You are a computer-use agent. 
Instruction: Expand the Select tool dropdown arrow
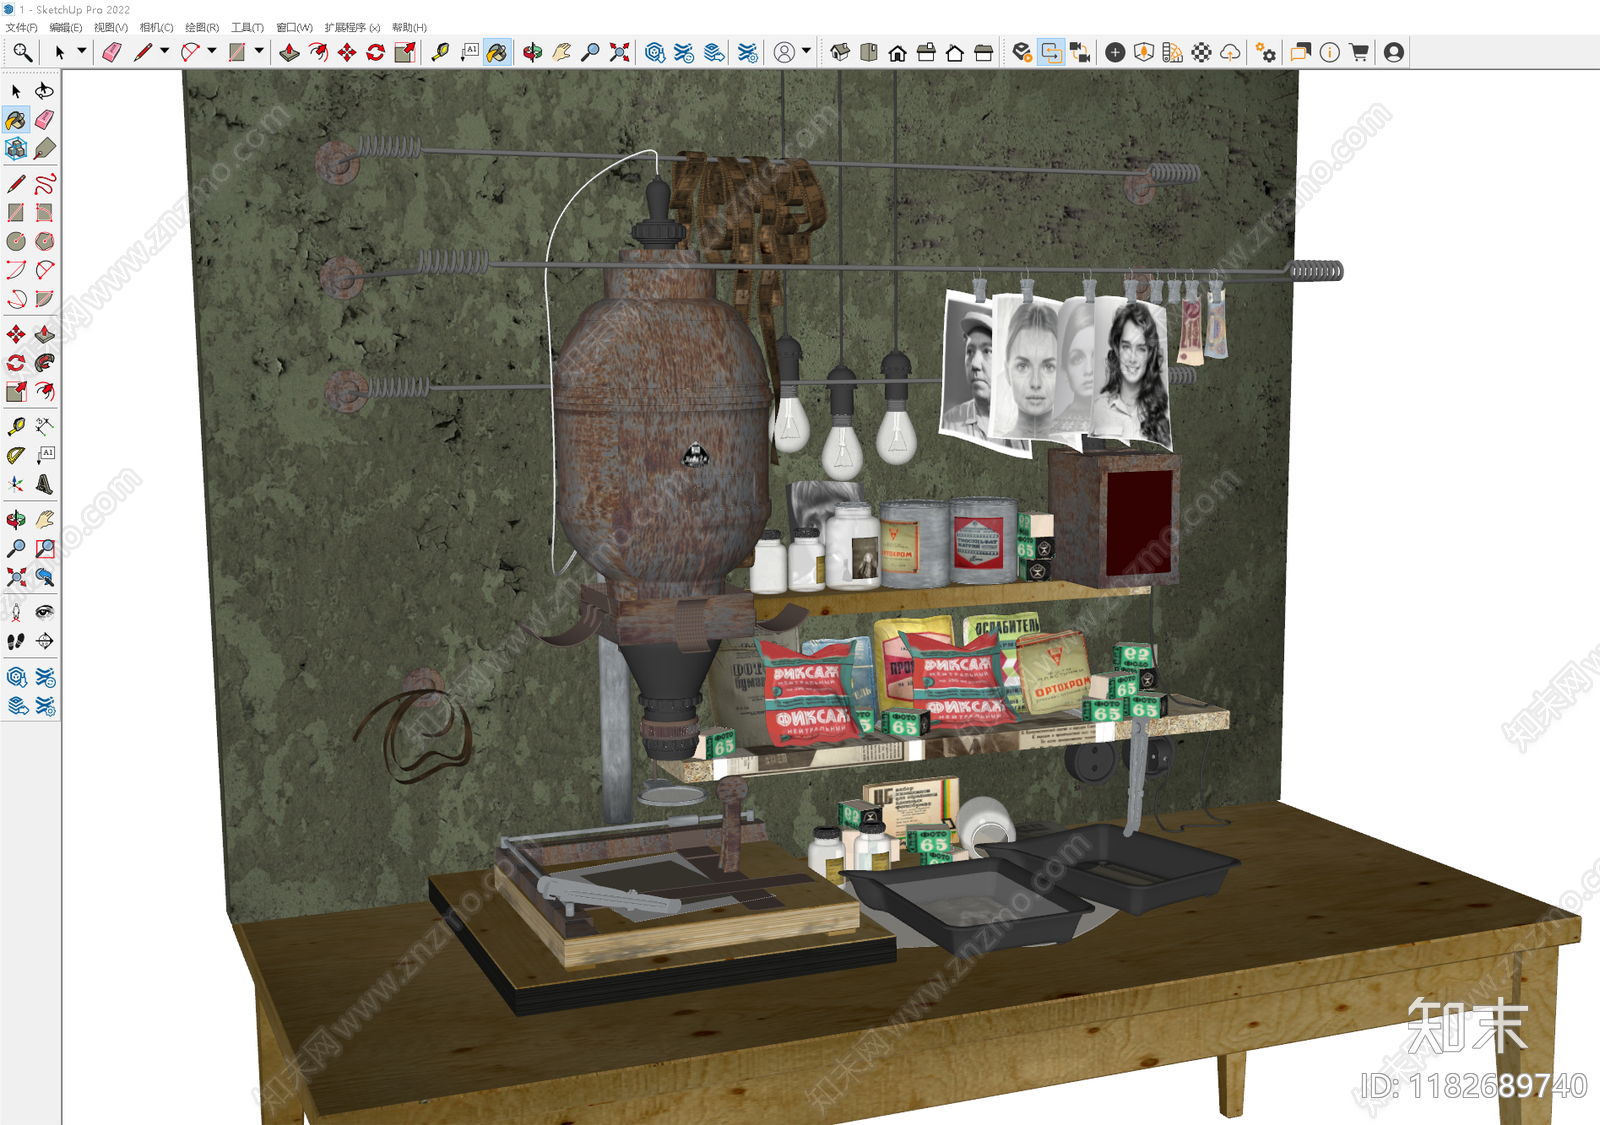click(82, 51)
